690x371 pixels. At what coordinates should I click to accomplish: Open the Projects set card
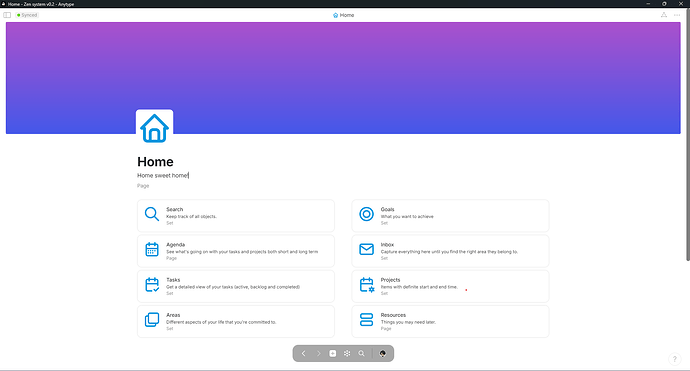coord(450,286)
